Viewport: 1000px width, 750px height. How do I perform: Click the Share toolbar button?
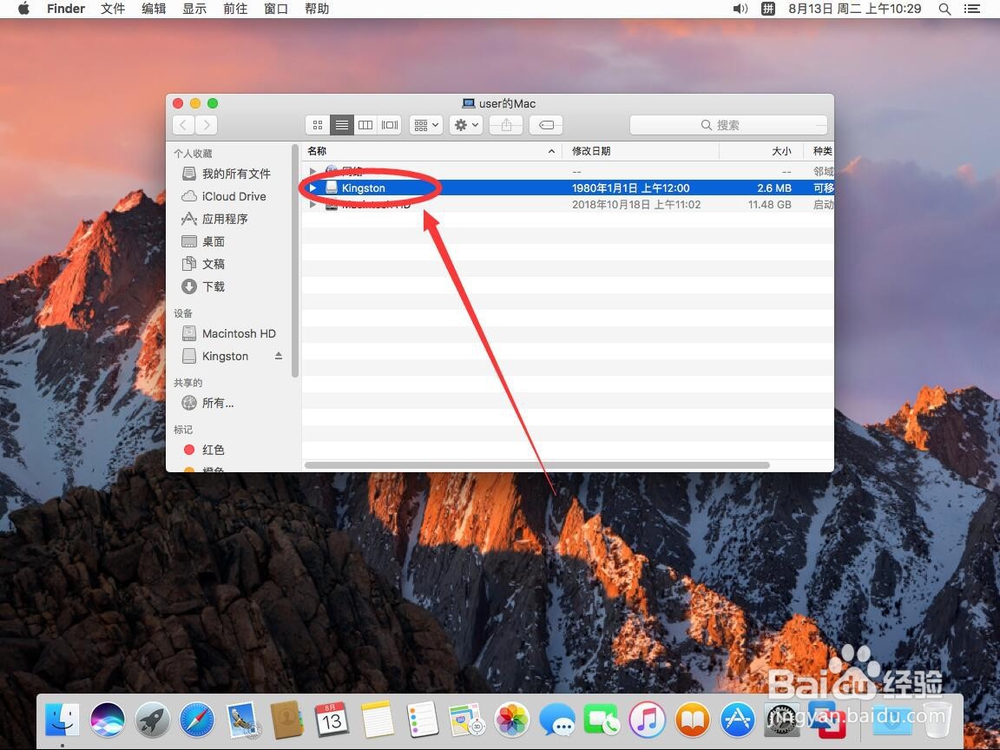click(x=506, y=125)
